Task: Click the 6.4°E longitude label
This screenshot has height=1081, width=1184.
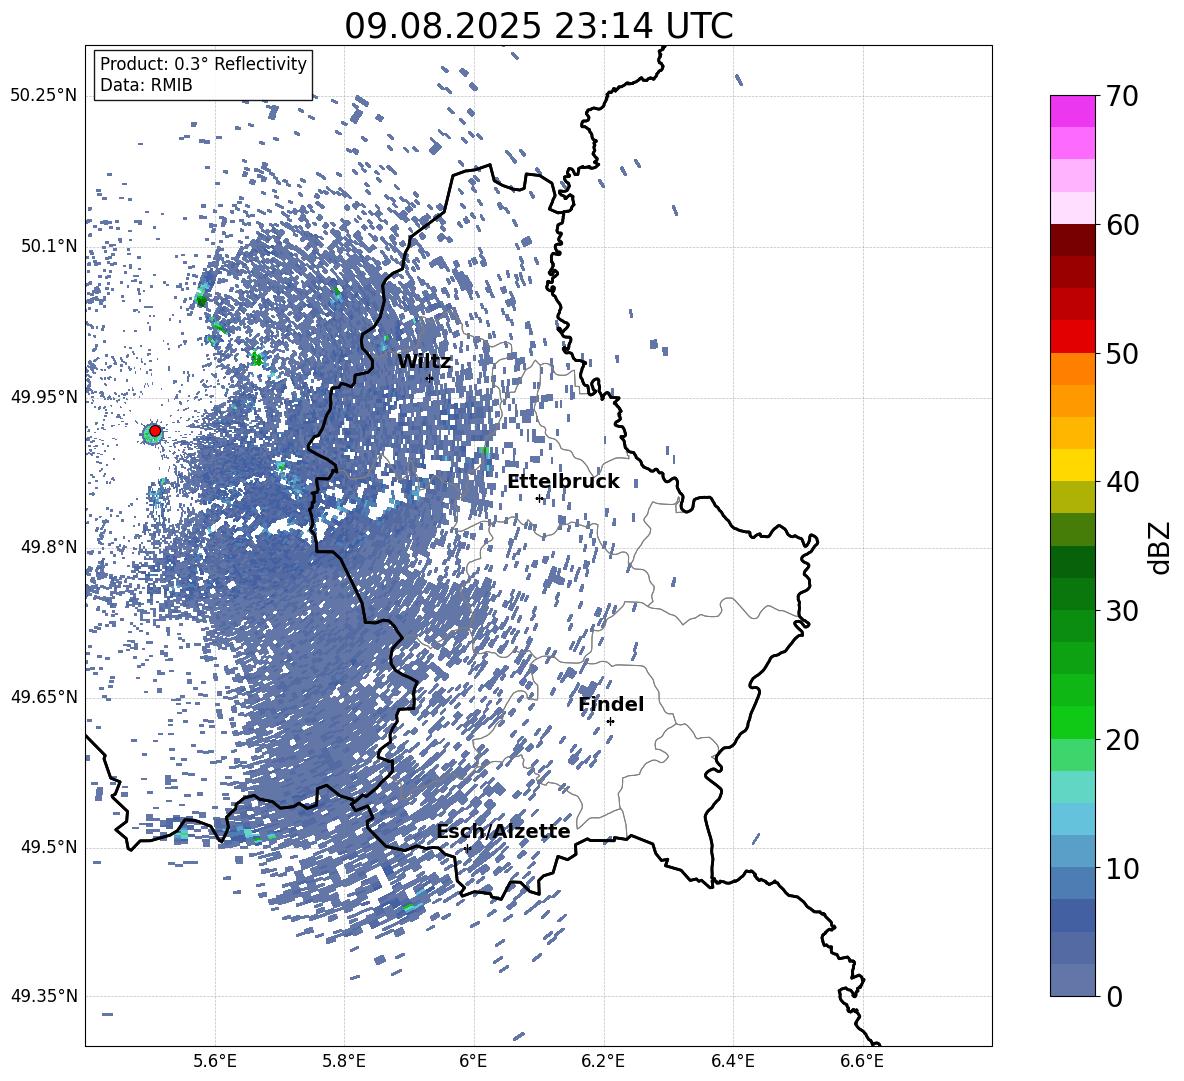Action: (732, 1061)
